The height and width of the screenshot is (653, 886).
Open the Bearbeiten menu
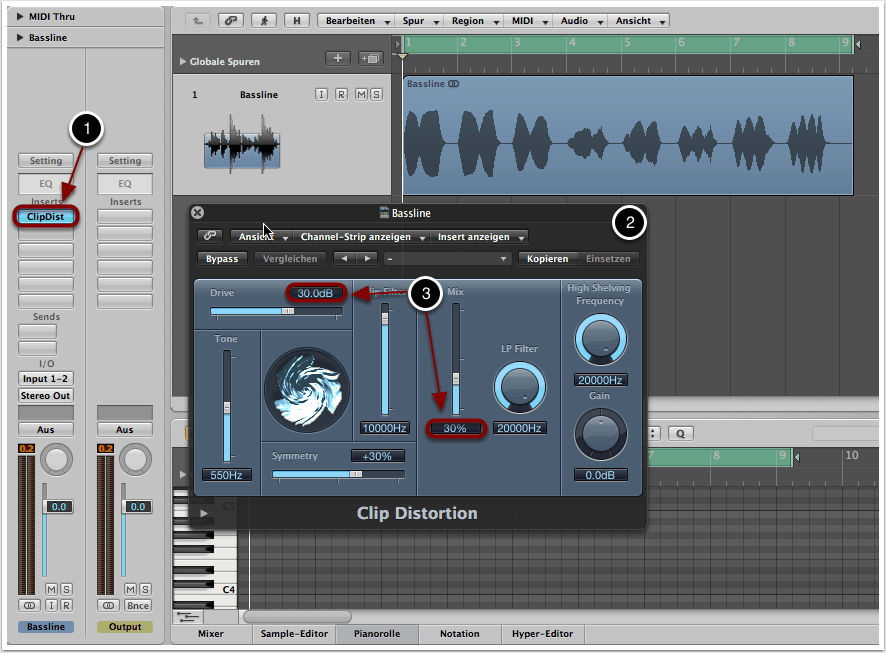(349, 20)
